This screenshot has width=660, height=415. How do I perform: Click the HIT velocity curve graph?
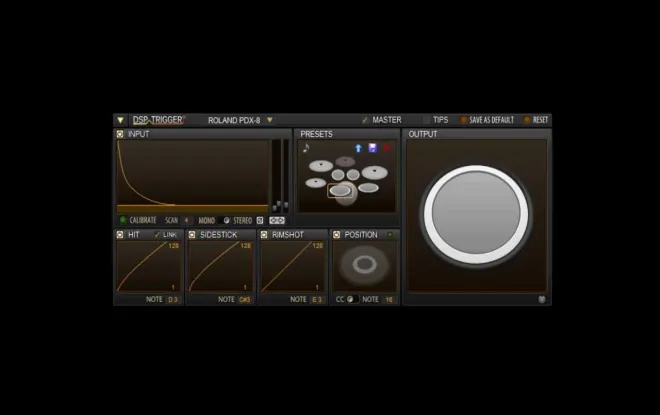pos(149,266)
